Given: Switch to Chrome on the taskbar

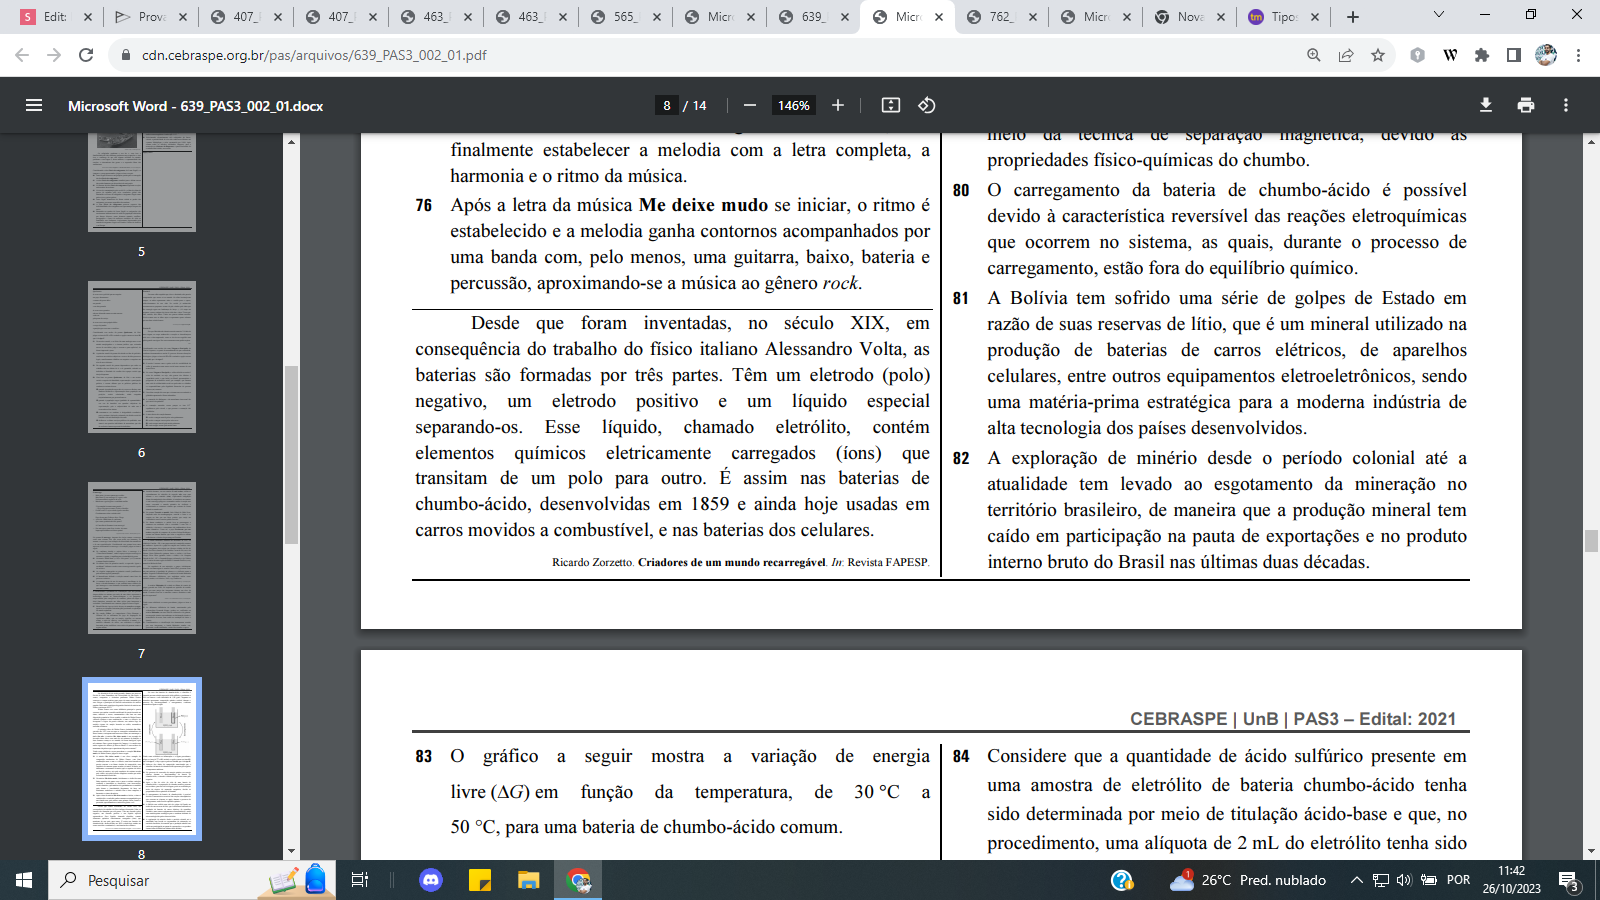Looking at the screenshot, I should pyautogui.click(x=579, y=880).
